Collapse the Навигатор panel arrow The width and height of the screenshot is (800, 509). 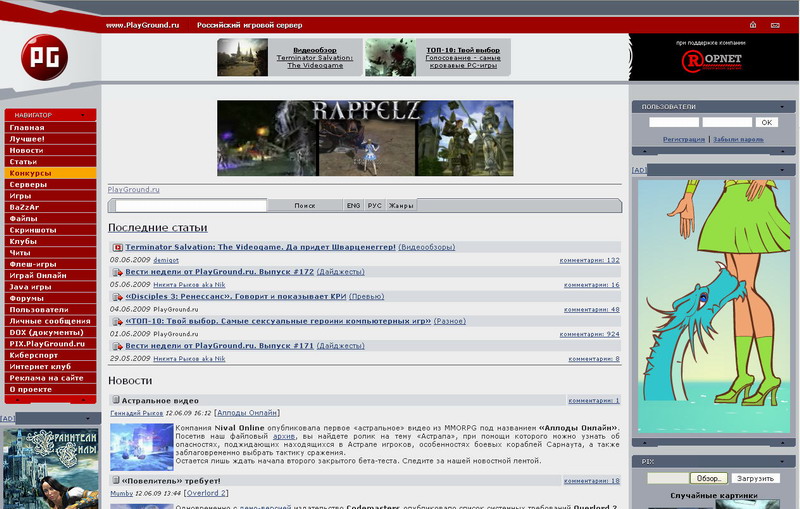(x=83, y=115)
